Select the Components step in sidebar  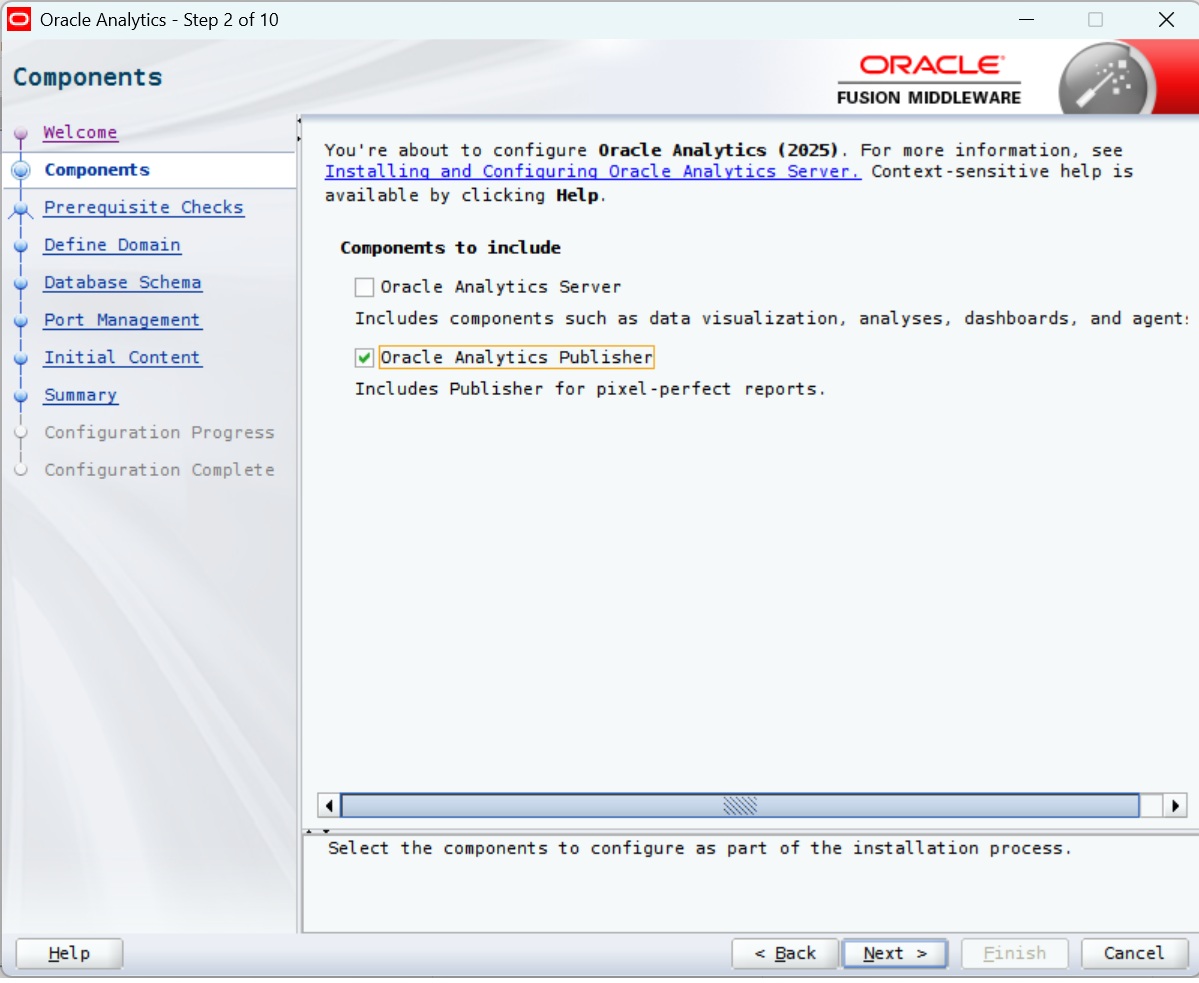97,170
